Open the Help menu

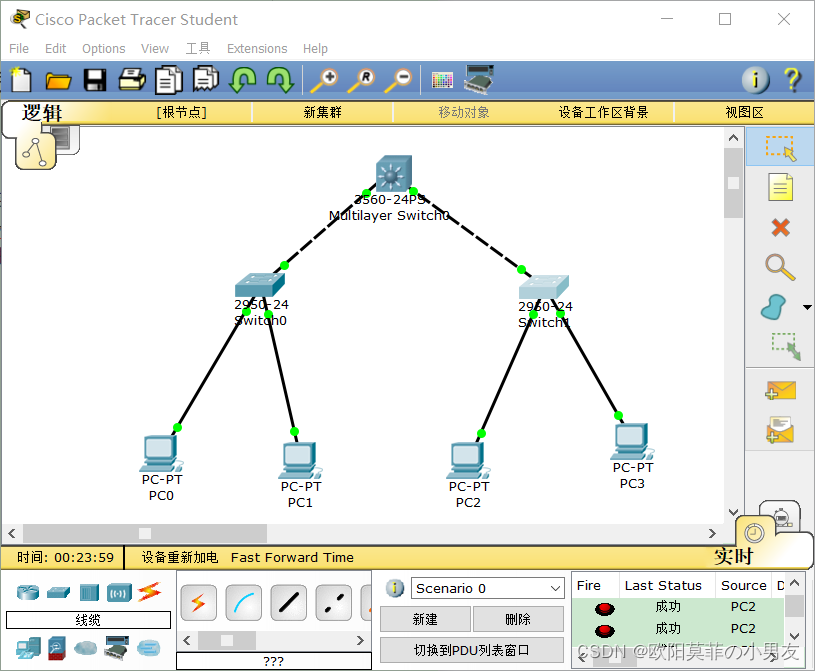pyautogui.click(x=315, y=48)
